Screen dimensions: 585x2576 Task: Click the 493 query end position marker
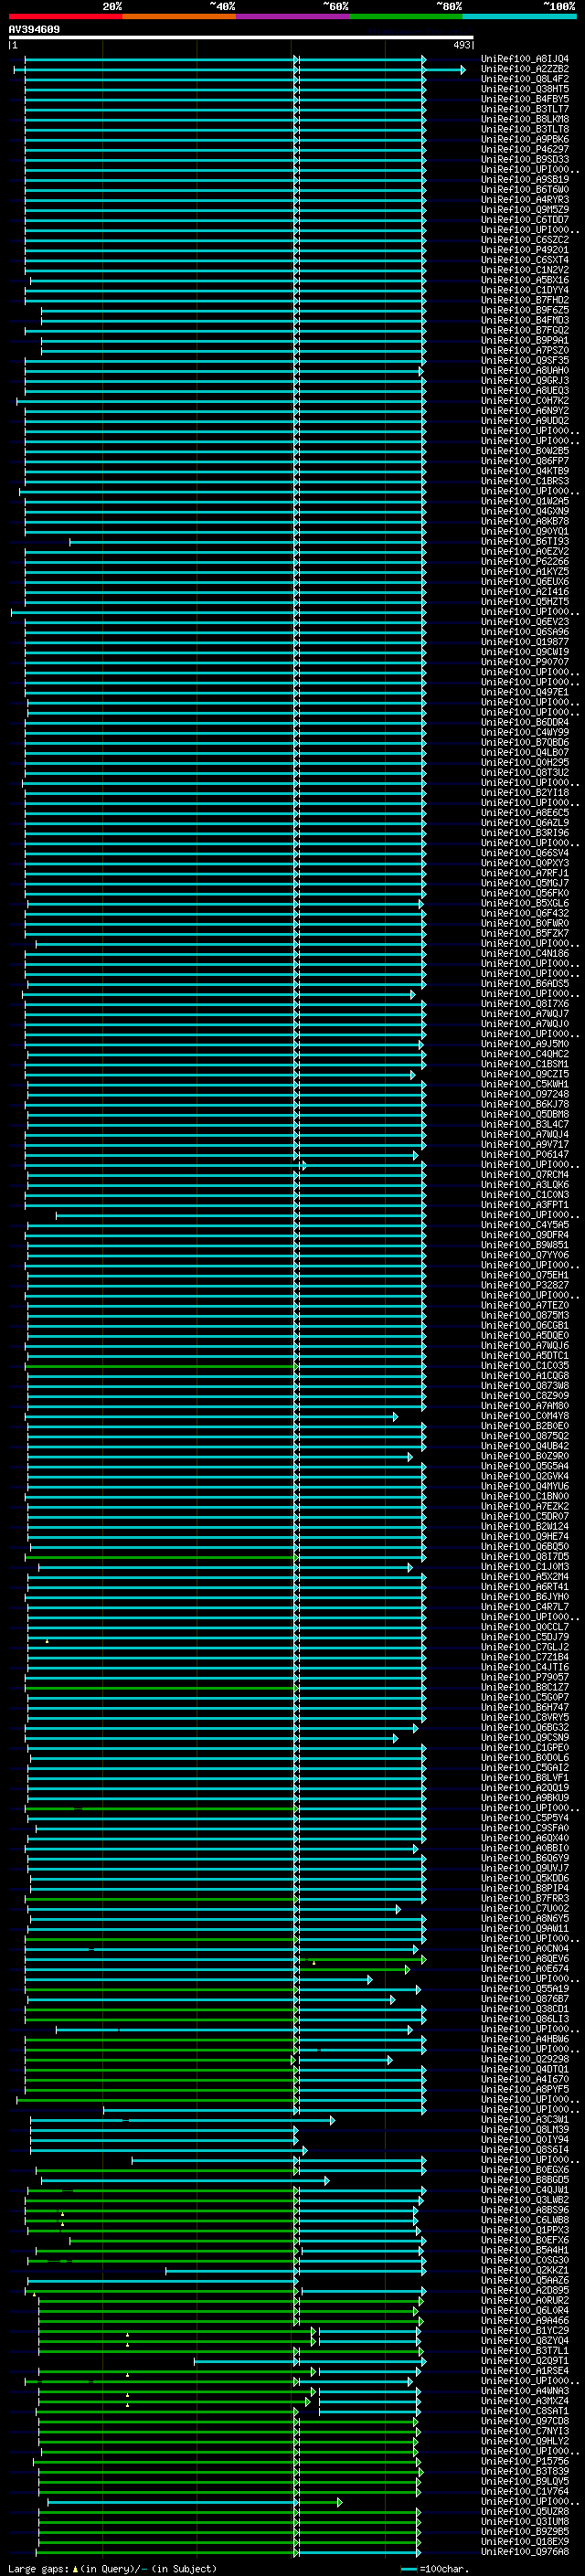[x=461, y=45]
